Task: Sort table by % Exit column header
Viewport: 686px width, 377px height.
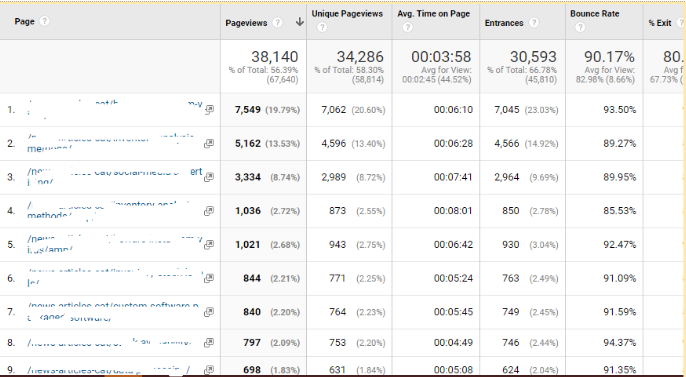Action: point(660,23)
